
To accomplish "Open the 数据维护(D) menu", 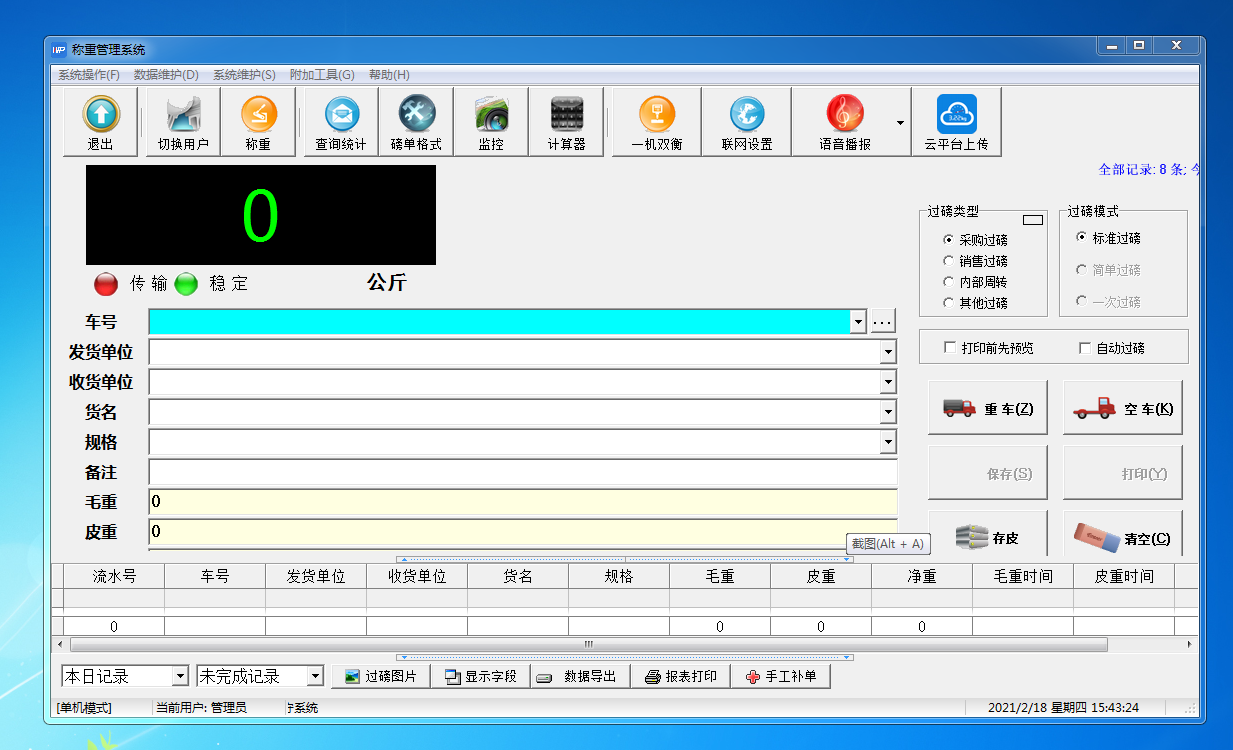I will click(166, 75).
